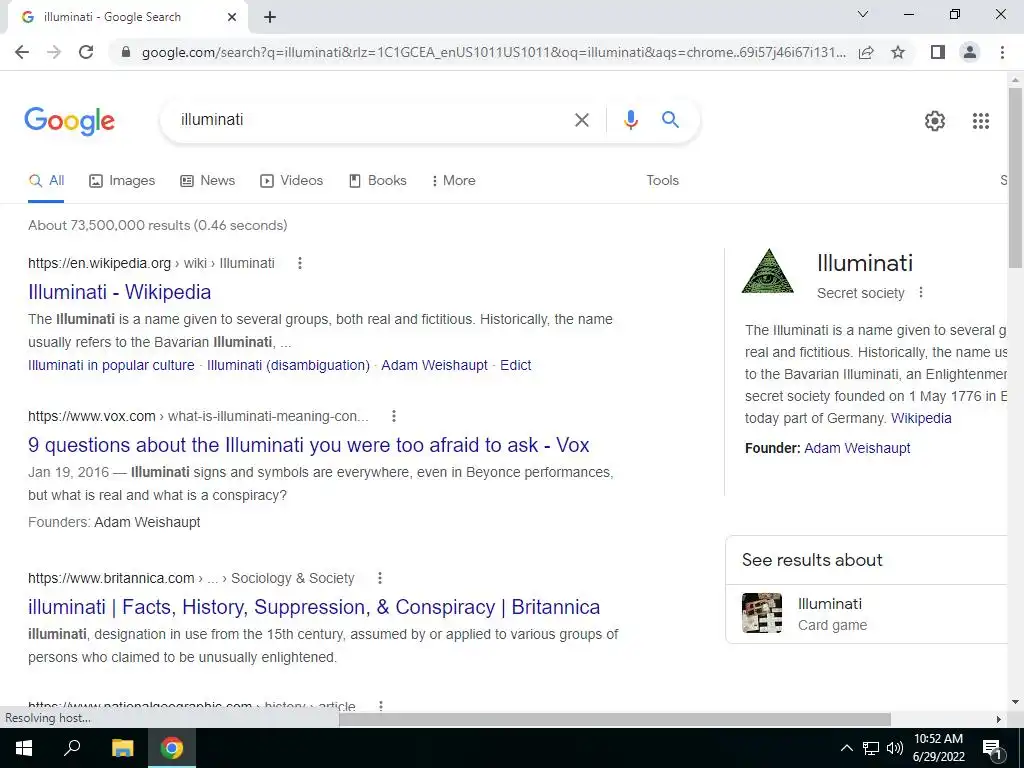Viewport: 1024px width, 768px height.
Task: Click the vertical scrollbar thumb
Action: click(x=1015, y=176)
